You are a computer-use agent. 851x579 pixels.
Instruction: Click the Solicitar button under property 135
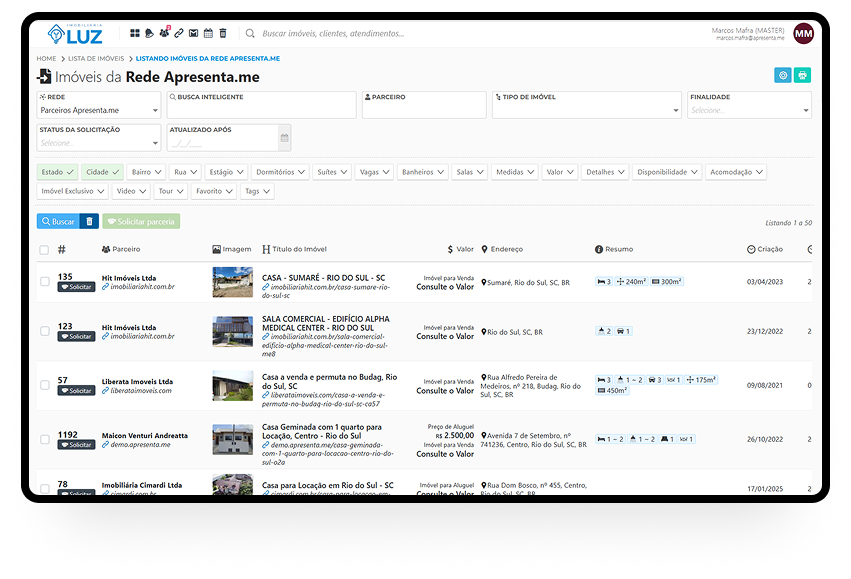coord(77,287)
